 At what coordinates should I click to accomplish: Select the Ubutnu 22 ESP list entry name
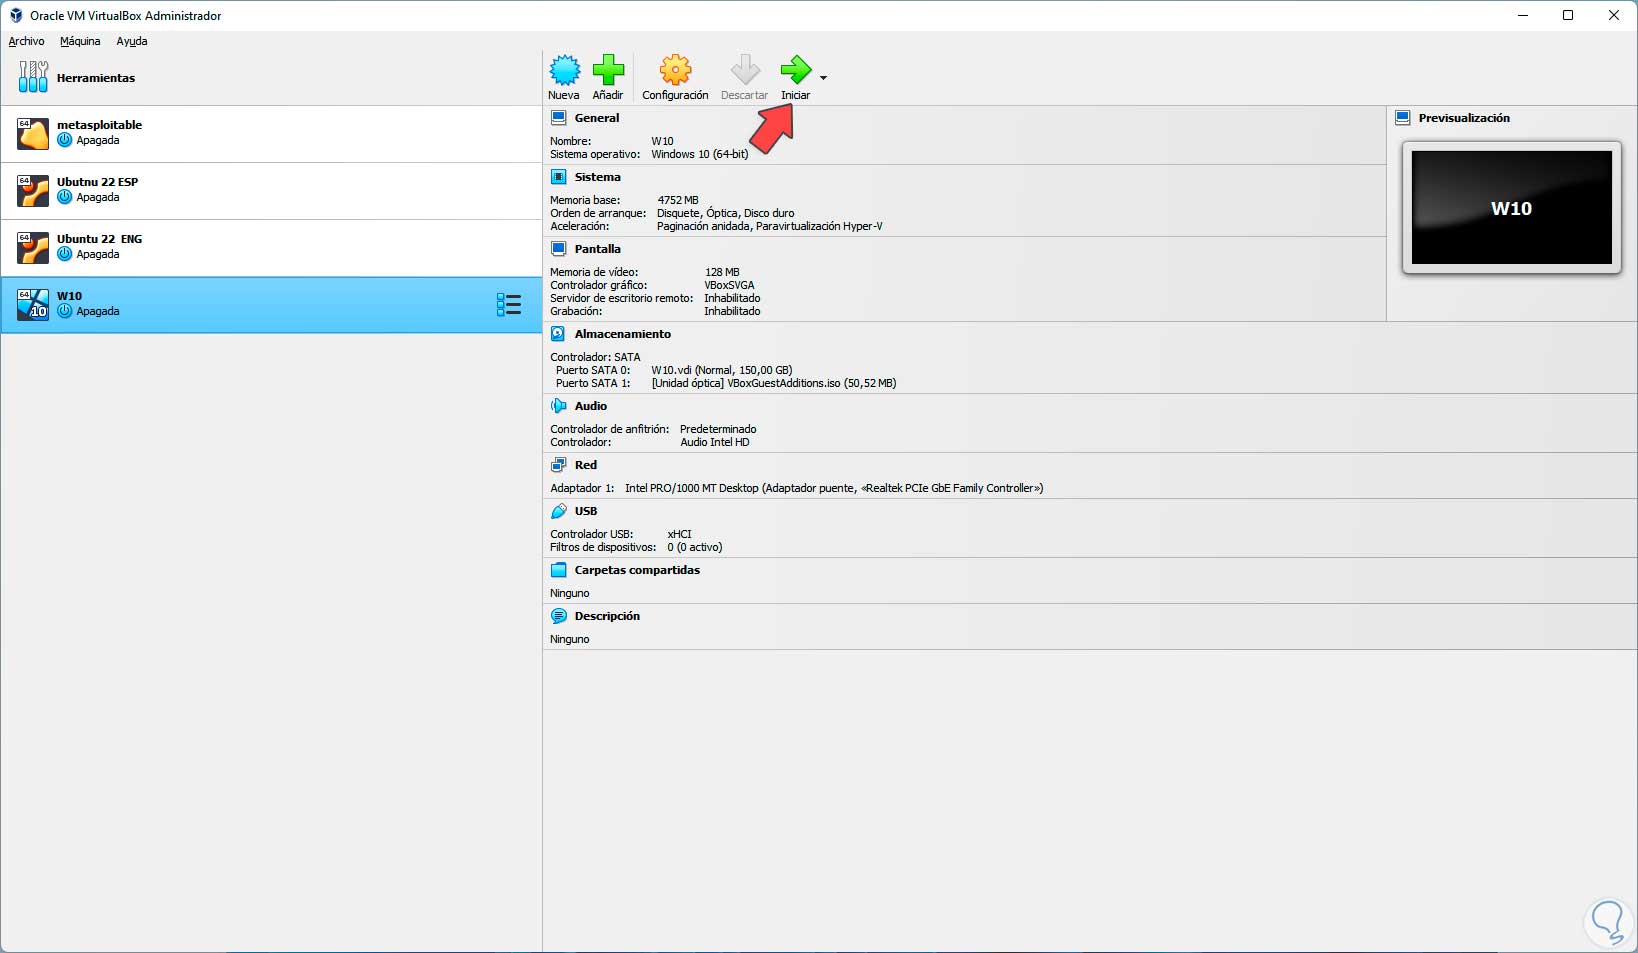click(97, 182)
